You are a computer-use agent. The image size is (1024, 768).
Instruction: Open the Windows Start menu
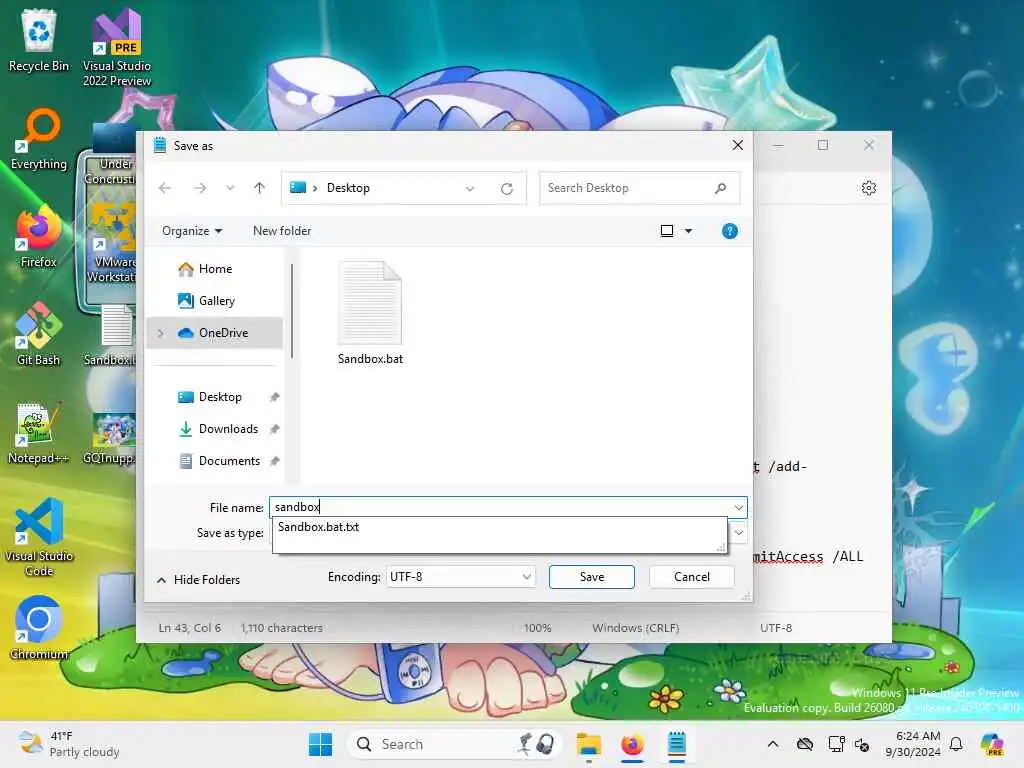tap(320, 744)
